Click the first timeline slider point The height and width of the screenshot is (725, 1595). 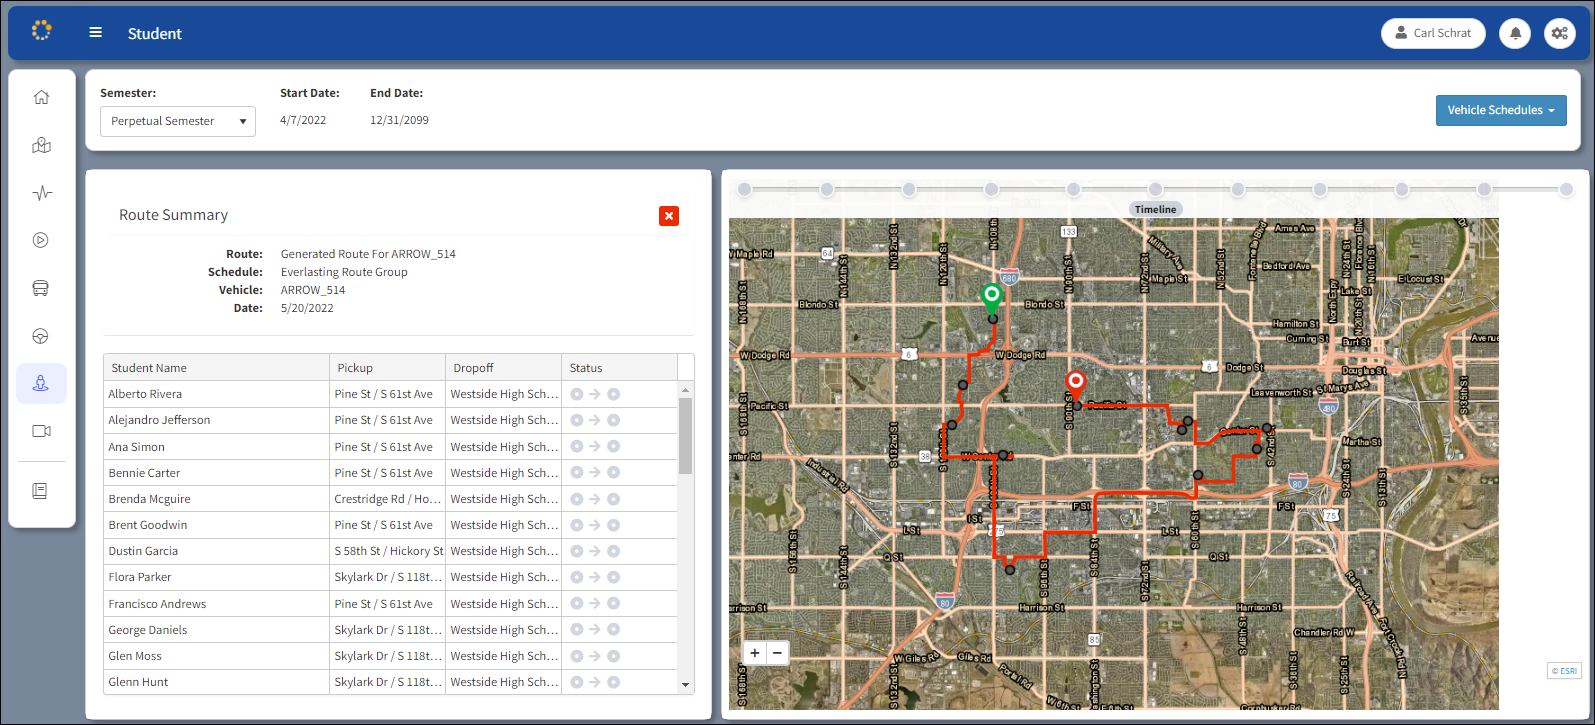[744, 189]
